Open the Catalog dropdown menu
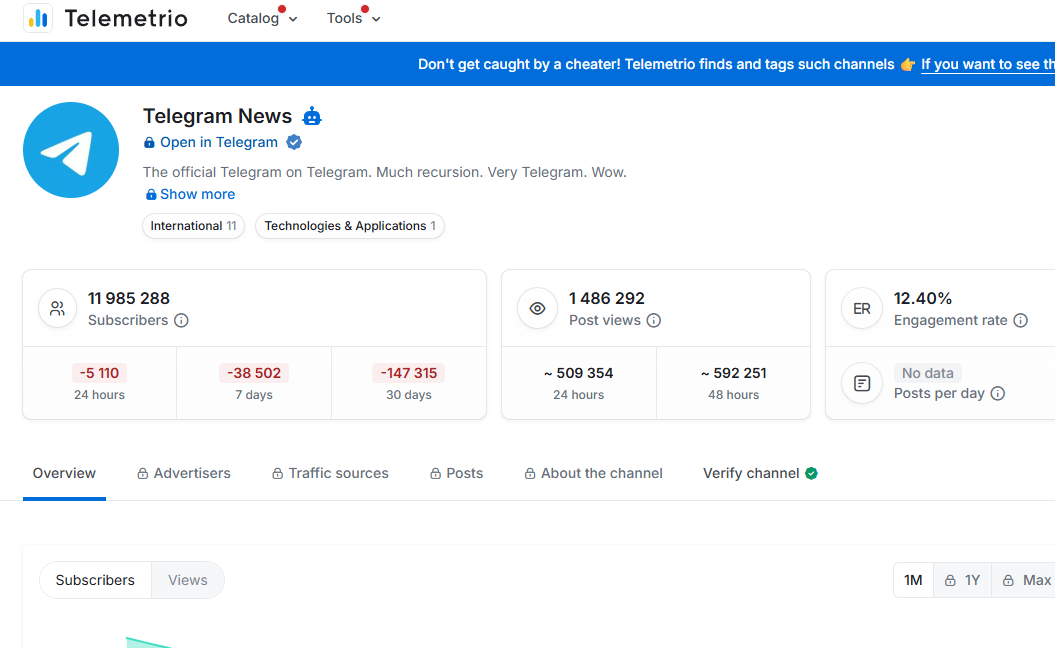The image size is (1055, 648). click(x=262, y=18)
